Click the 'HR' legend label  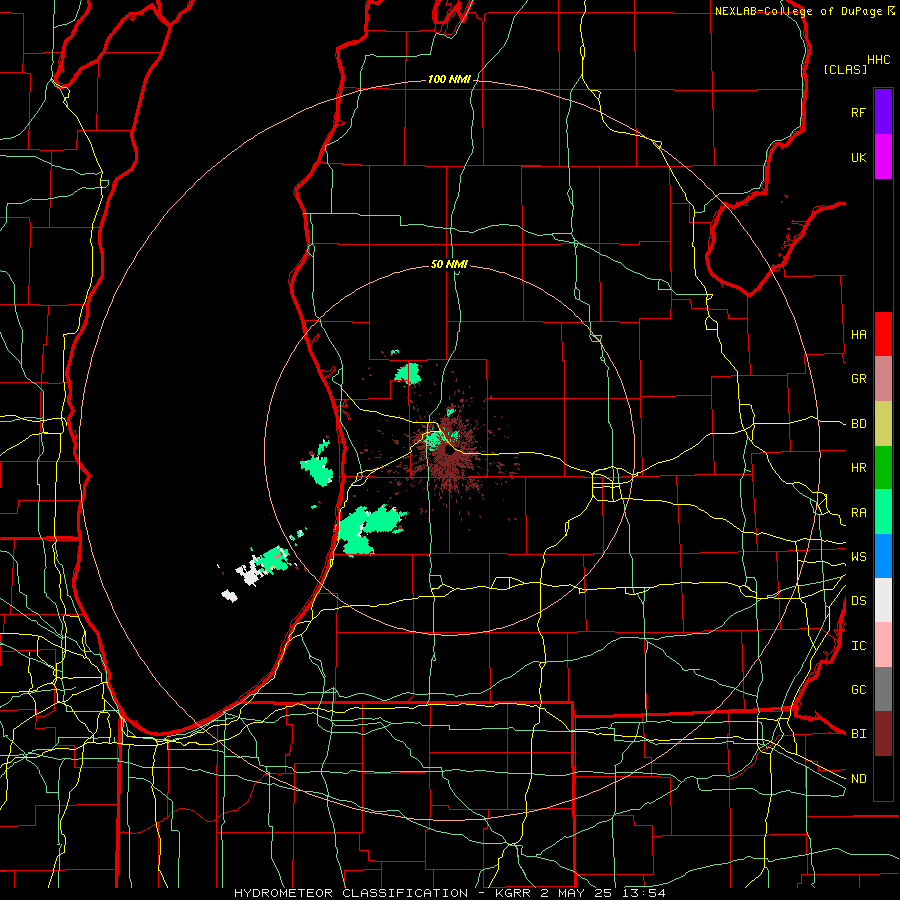click(858, 468)
